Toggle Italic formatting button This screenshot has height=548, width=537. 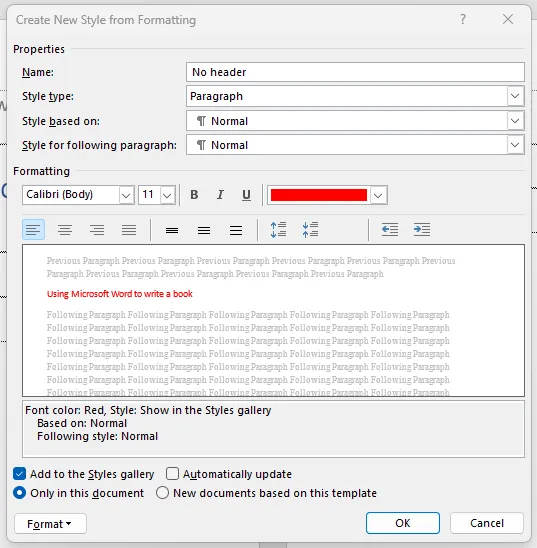click(220, 195)
